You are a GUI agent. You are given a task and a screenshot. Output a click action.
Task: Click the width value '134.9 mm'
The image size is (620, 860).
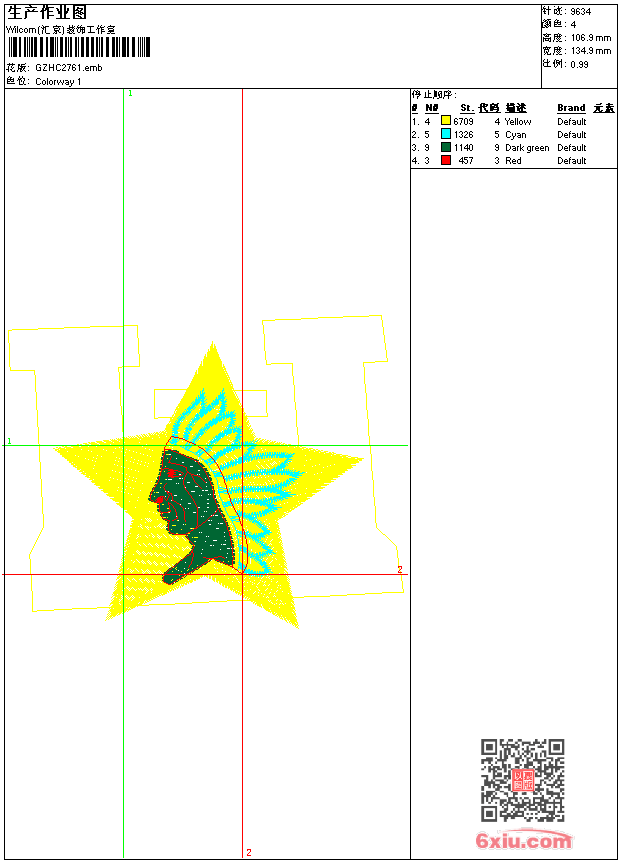pos(591,51)
